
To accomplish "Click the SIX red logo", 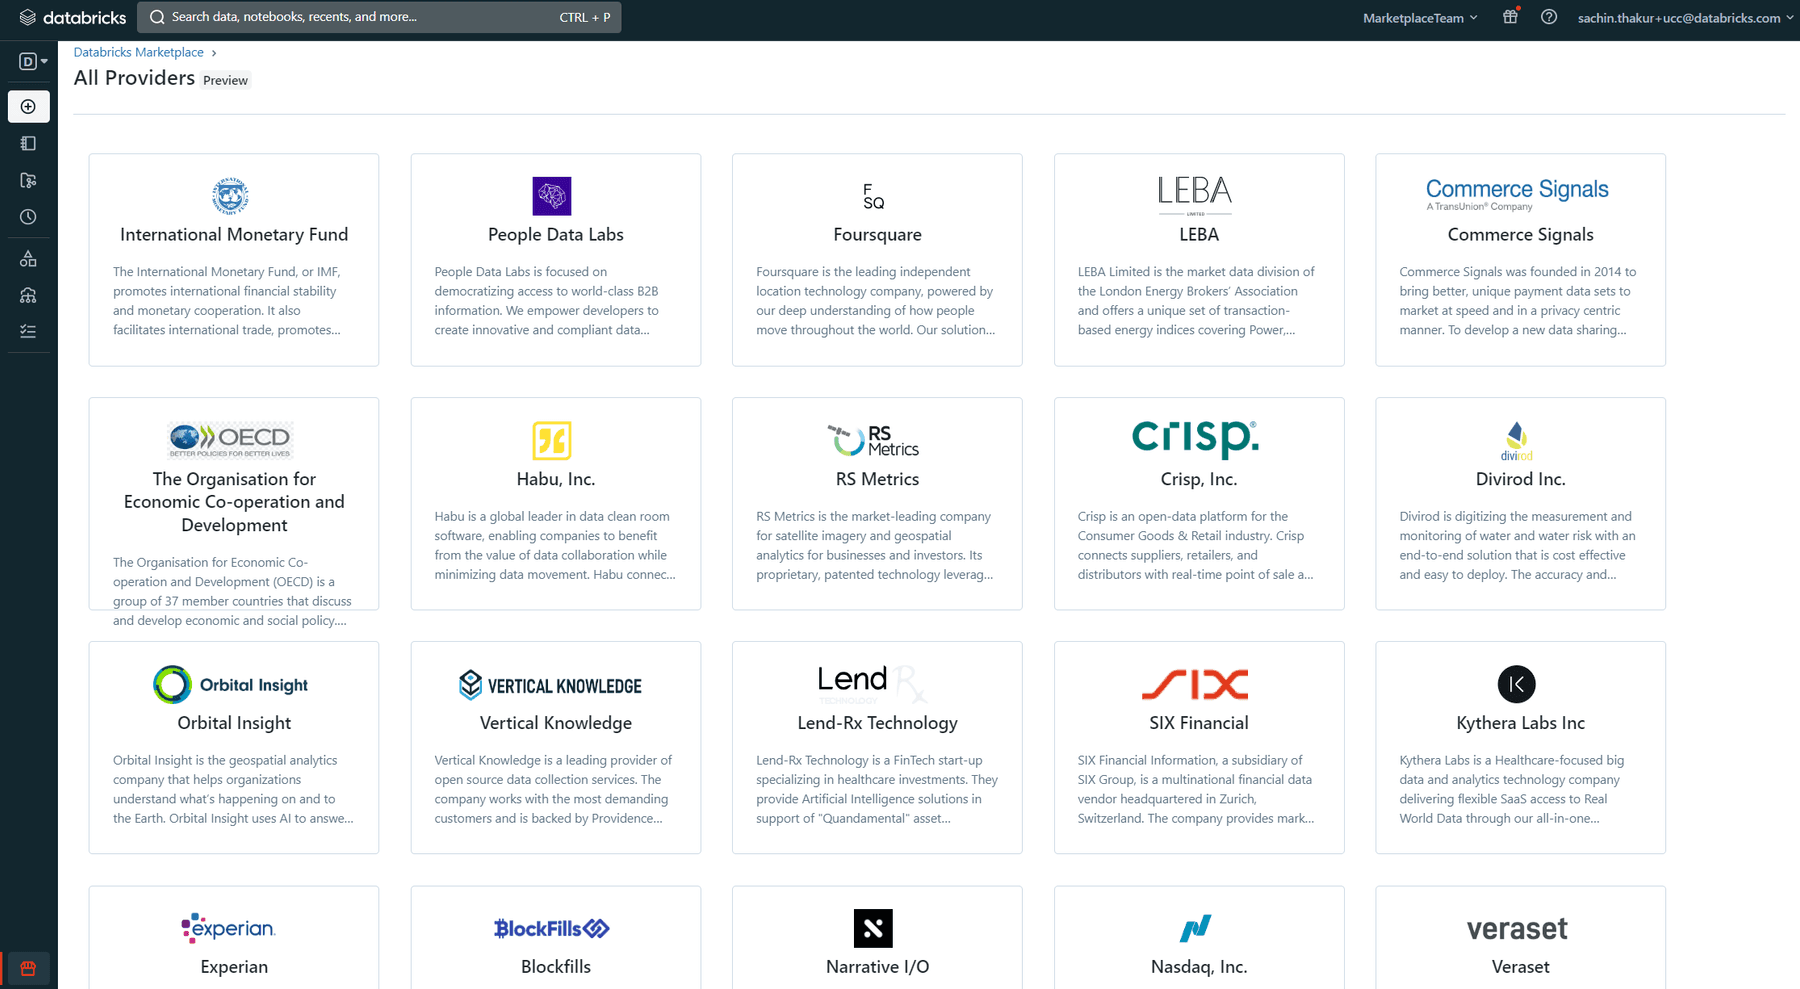I will pos(1195,685).
